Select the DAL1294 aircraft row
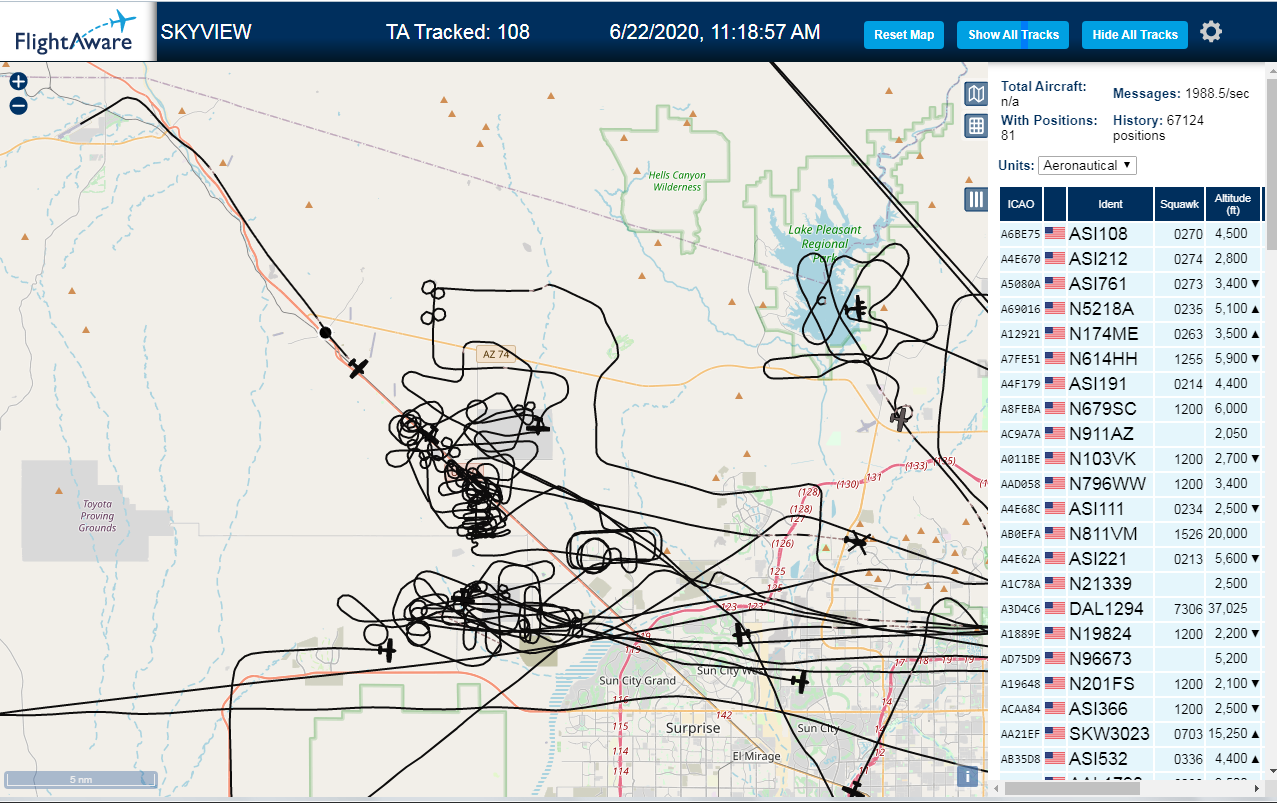The width and height of the screenshot is (1277, 803). pyautogui.click(x=1131, y=609)
